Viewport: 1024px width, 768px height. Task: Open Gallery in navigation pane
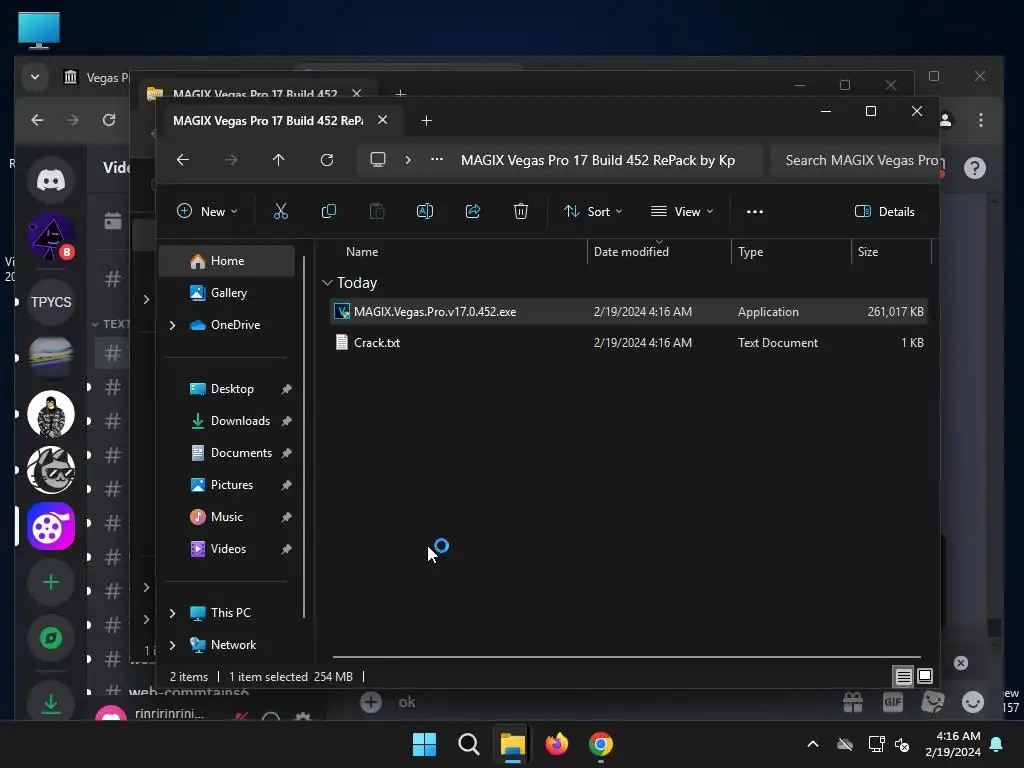pos(227,293)
